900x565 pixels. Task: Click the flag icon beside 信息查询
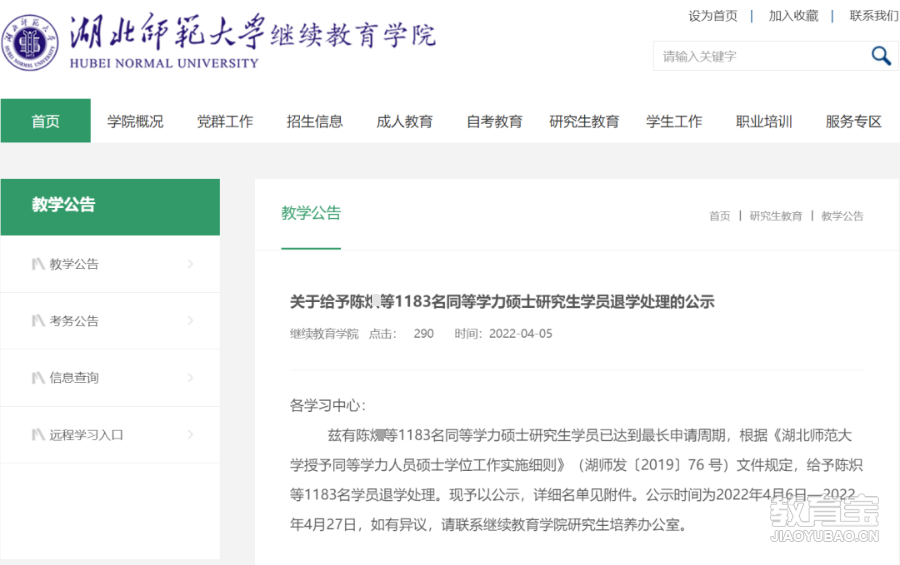point(38,378)
